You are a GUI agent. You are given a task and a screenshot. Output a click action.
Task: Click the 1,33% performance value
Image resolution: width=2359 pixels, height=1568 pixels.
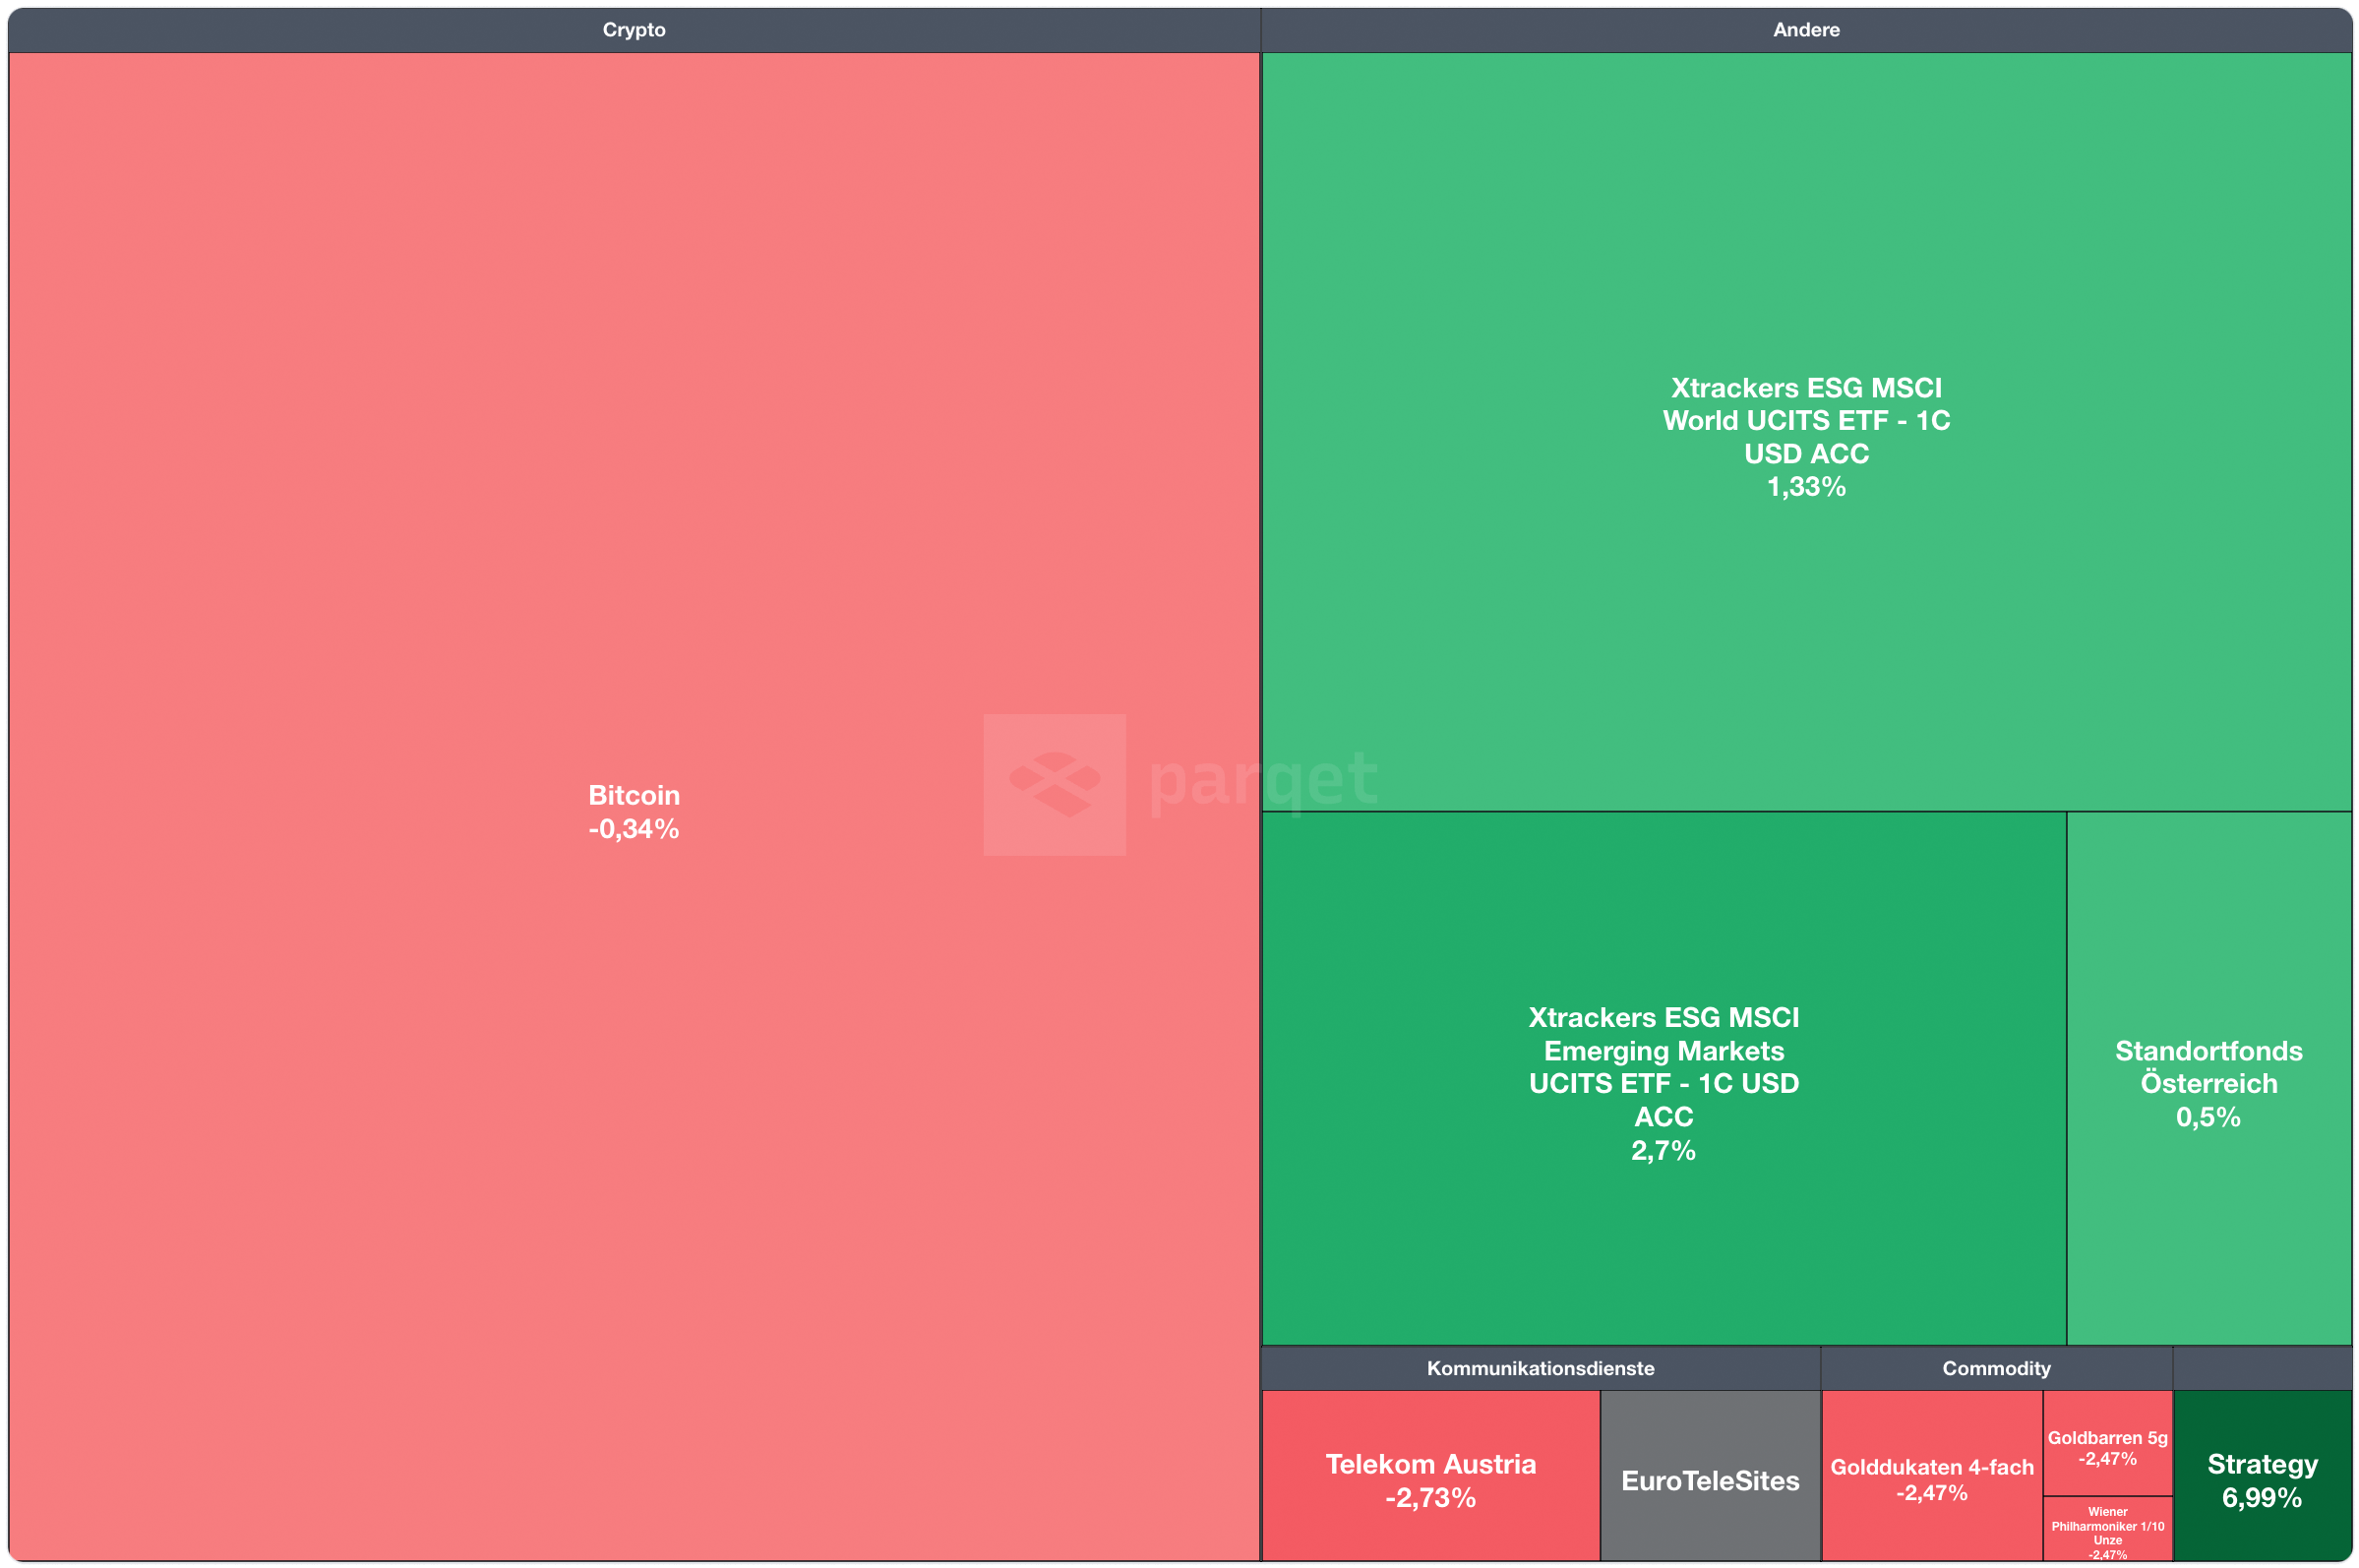point(1805,487)
